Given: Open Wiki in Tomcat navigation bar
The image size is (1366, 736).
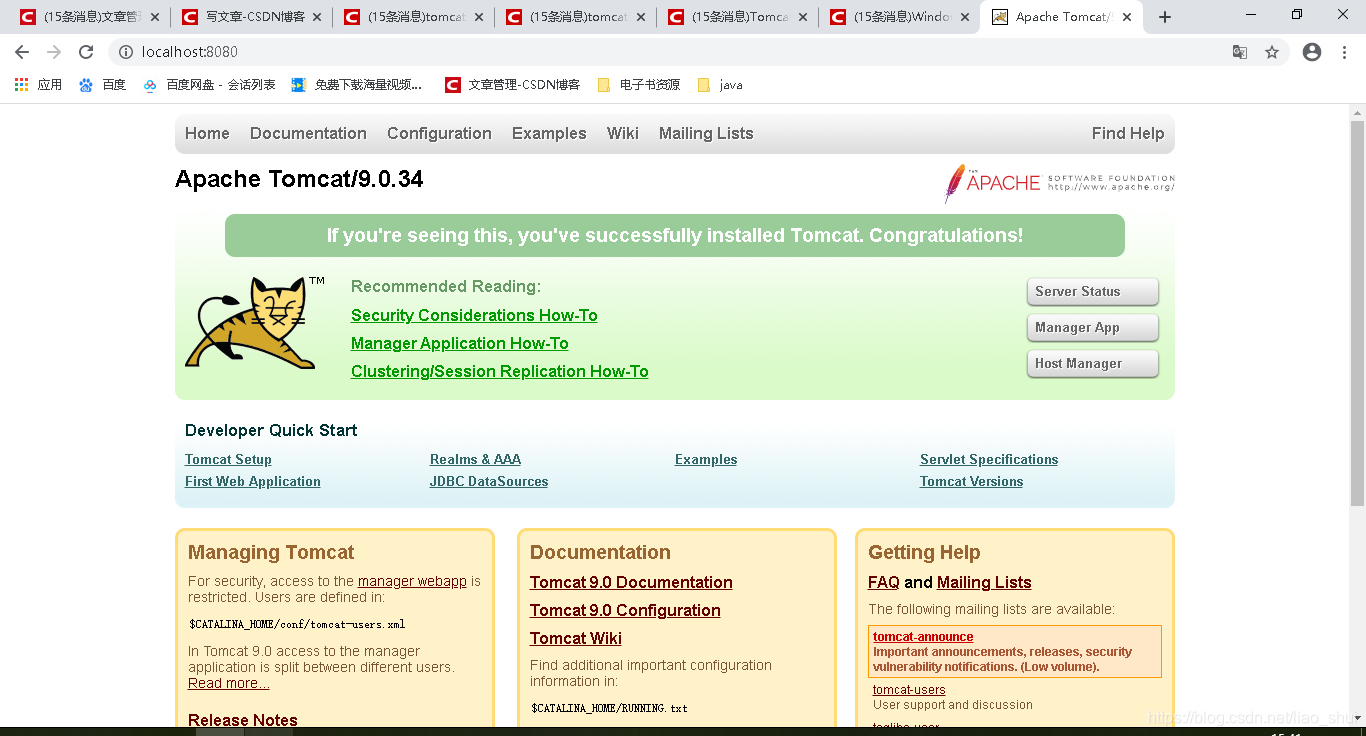Looking at the screenshot, I should click(622, 134).
